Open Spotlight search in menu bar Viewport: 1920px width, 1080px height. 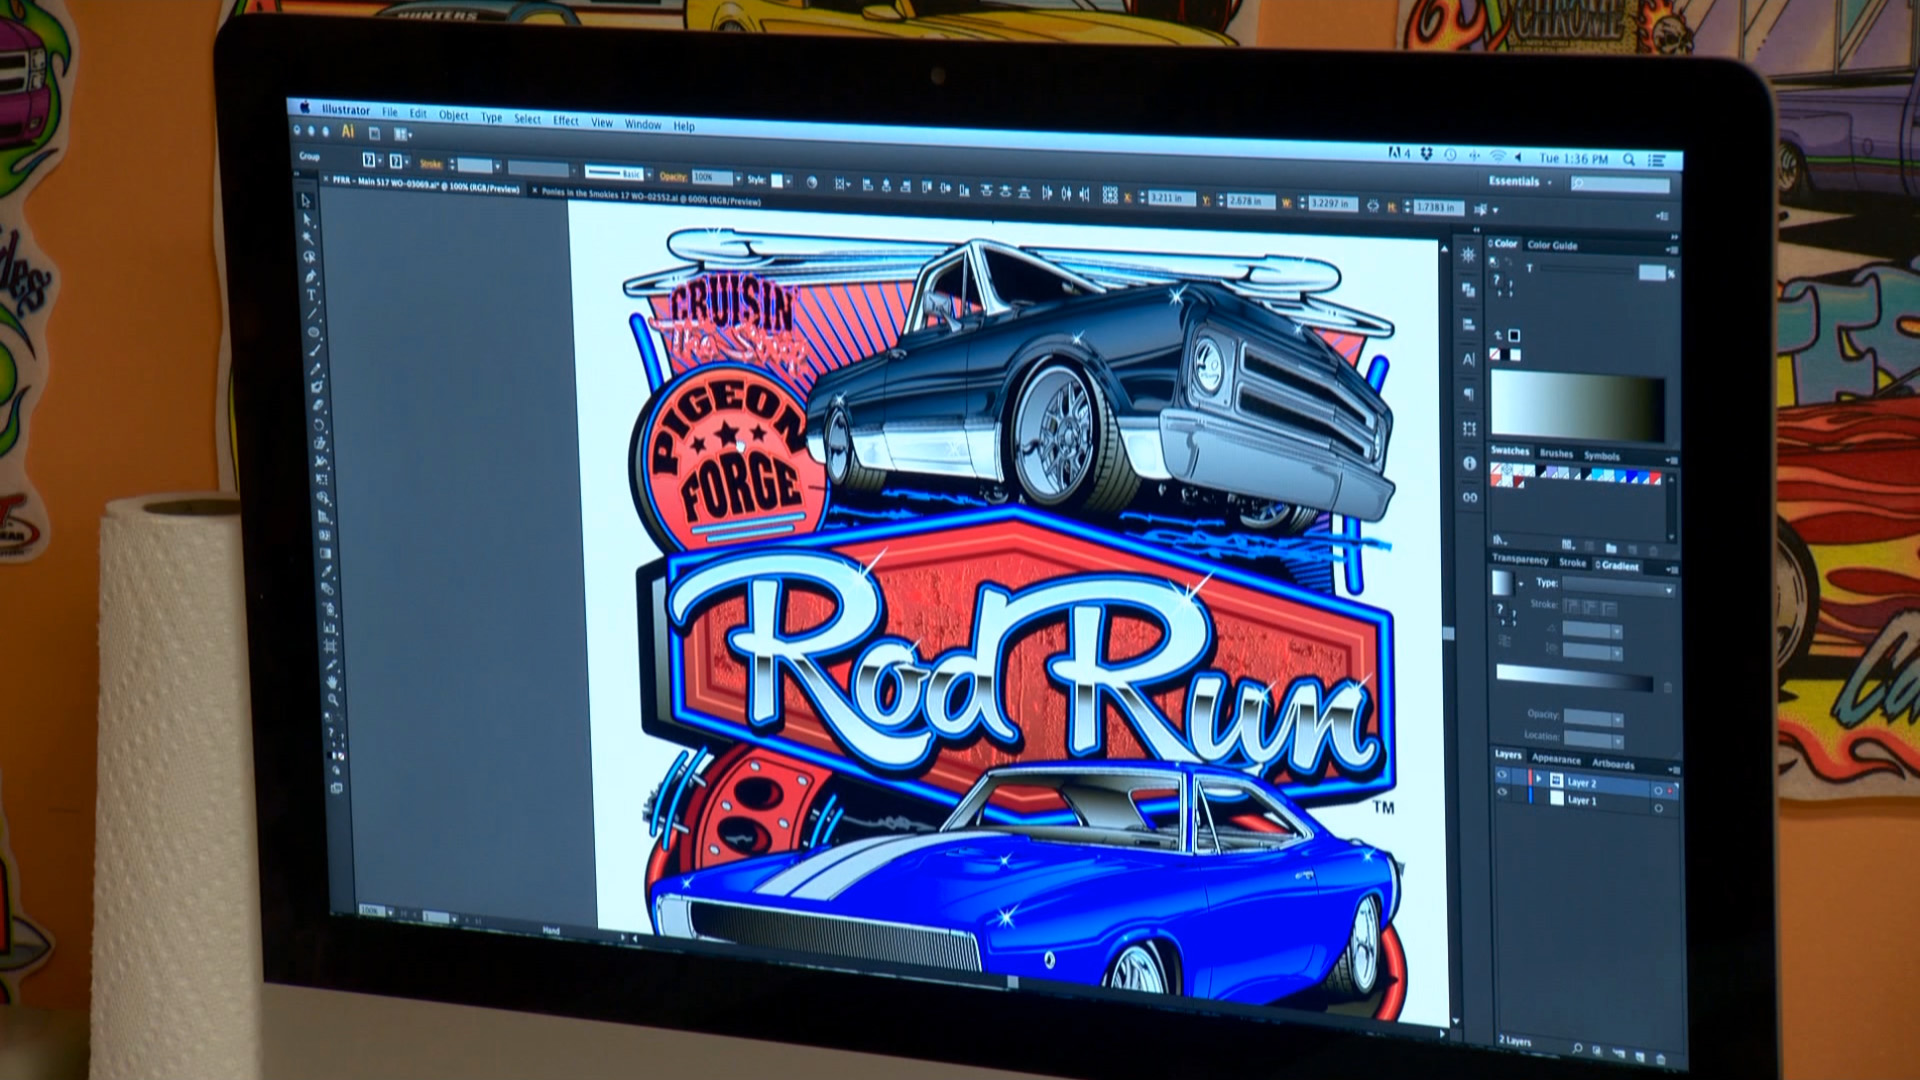tap(1629, 159)
